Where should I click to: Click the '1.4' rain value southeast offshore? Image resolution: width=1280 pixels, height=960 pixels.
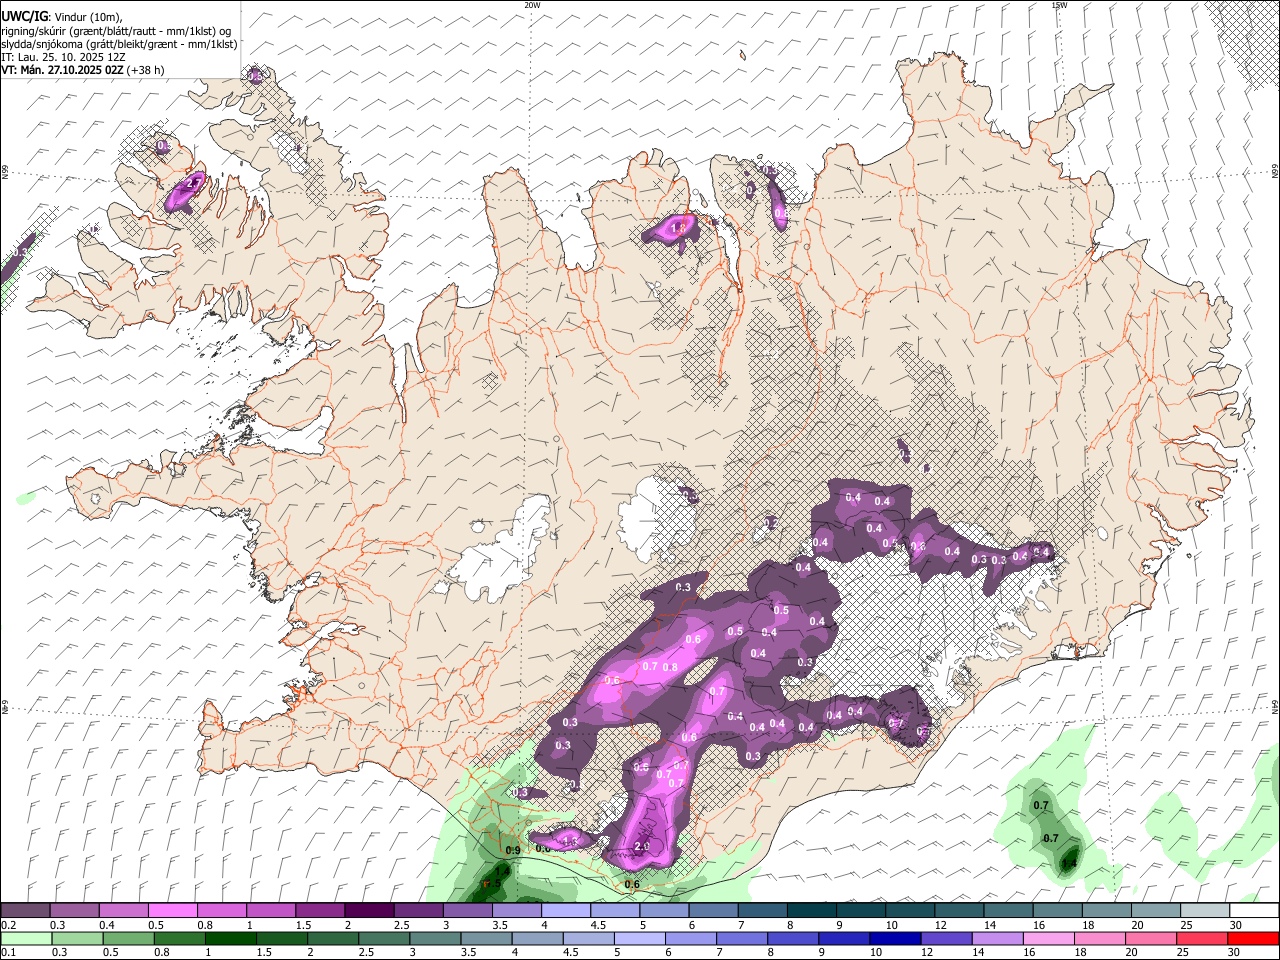click(1069, 862)
